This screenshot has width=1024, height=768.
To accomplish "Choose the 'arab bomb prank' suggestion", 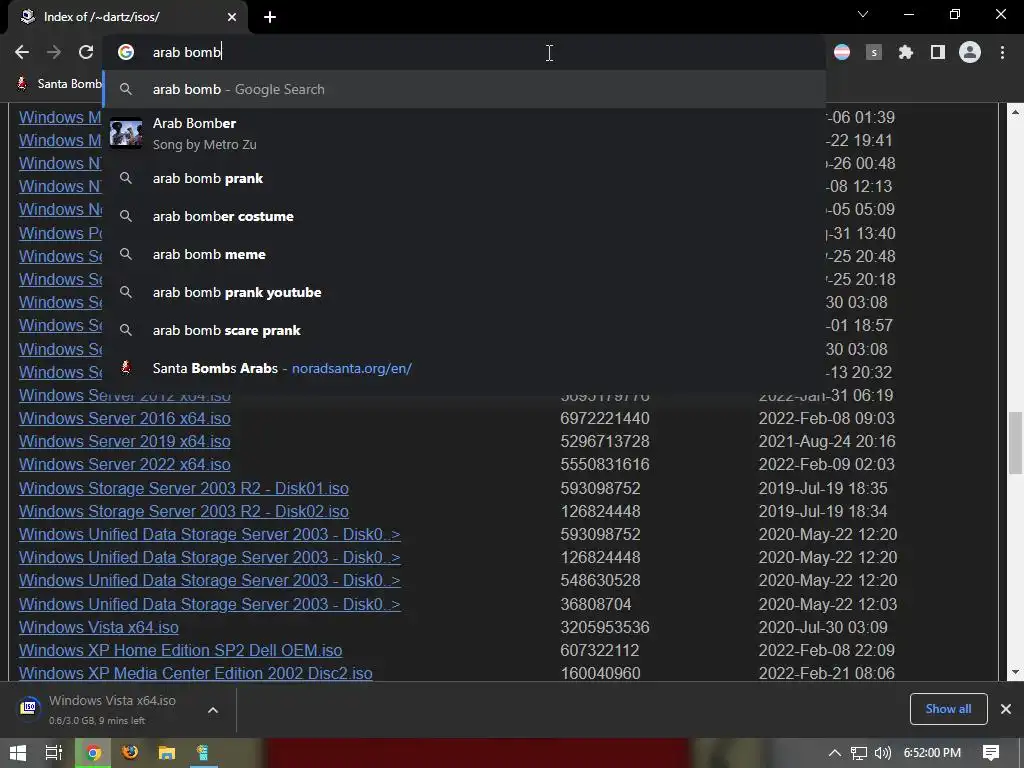I will (x=464, y=178).
